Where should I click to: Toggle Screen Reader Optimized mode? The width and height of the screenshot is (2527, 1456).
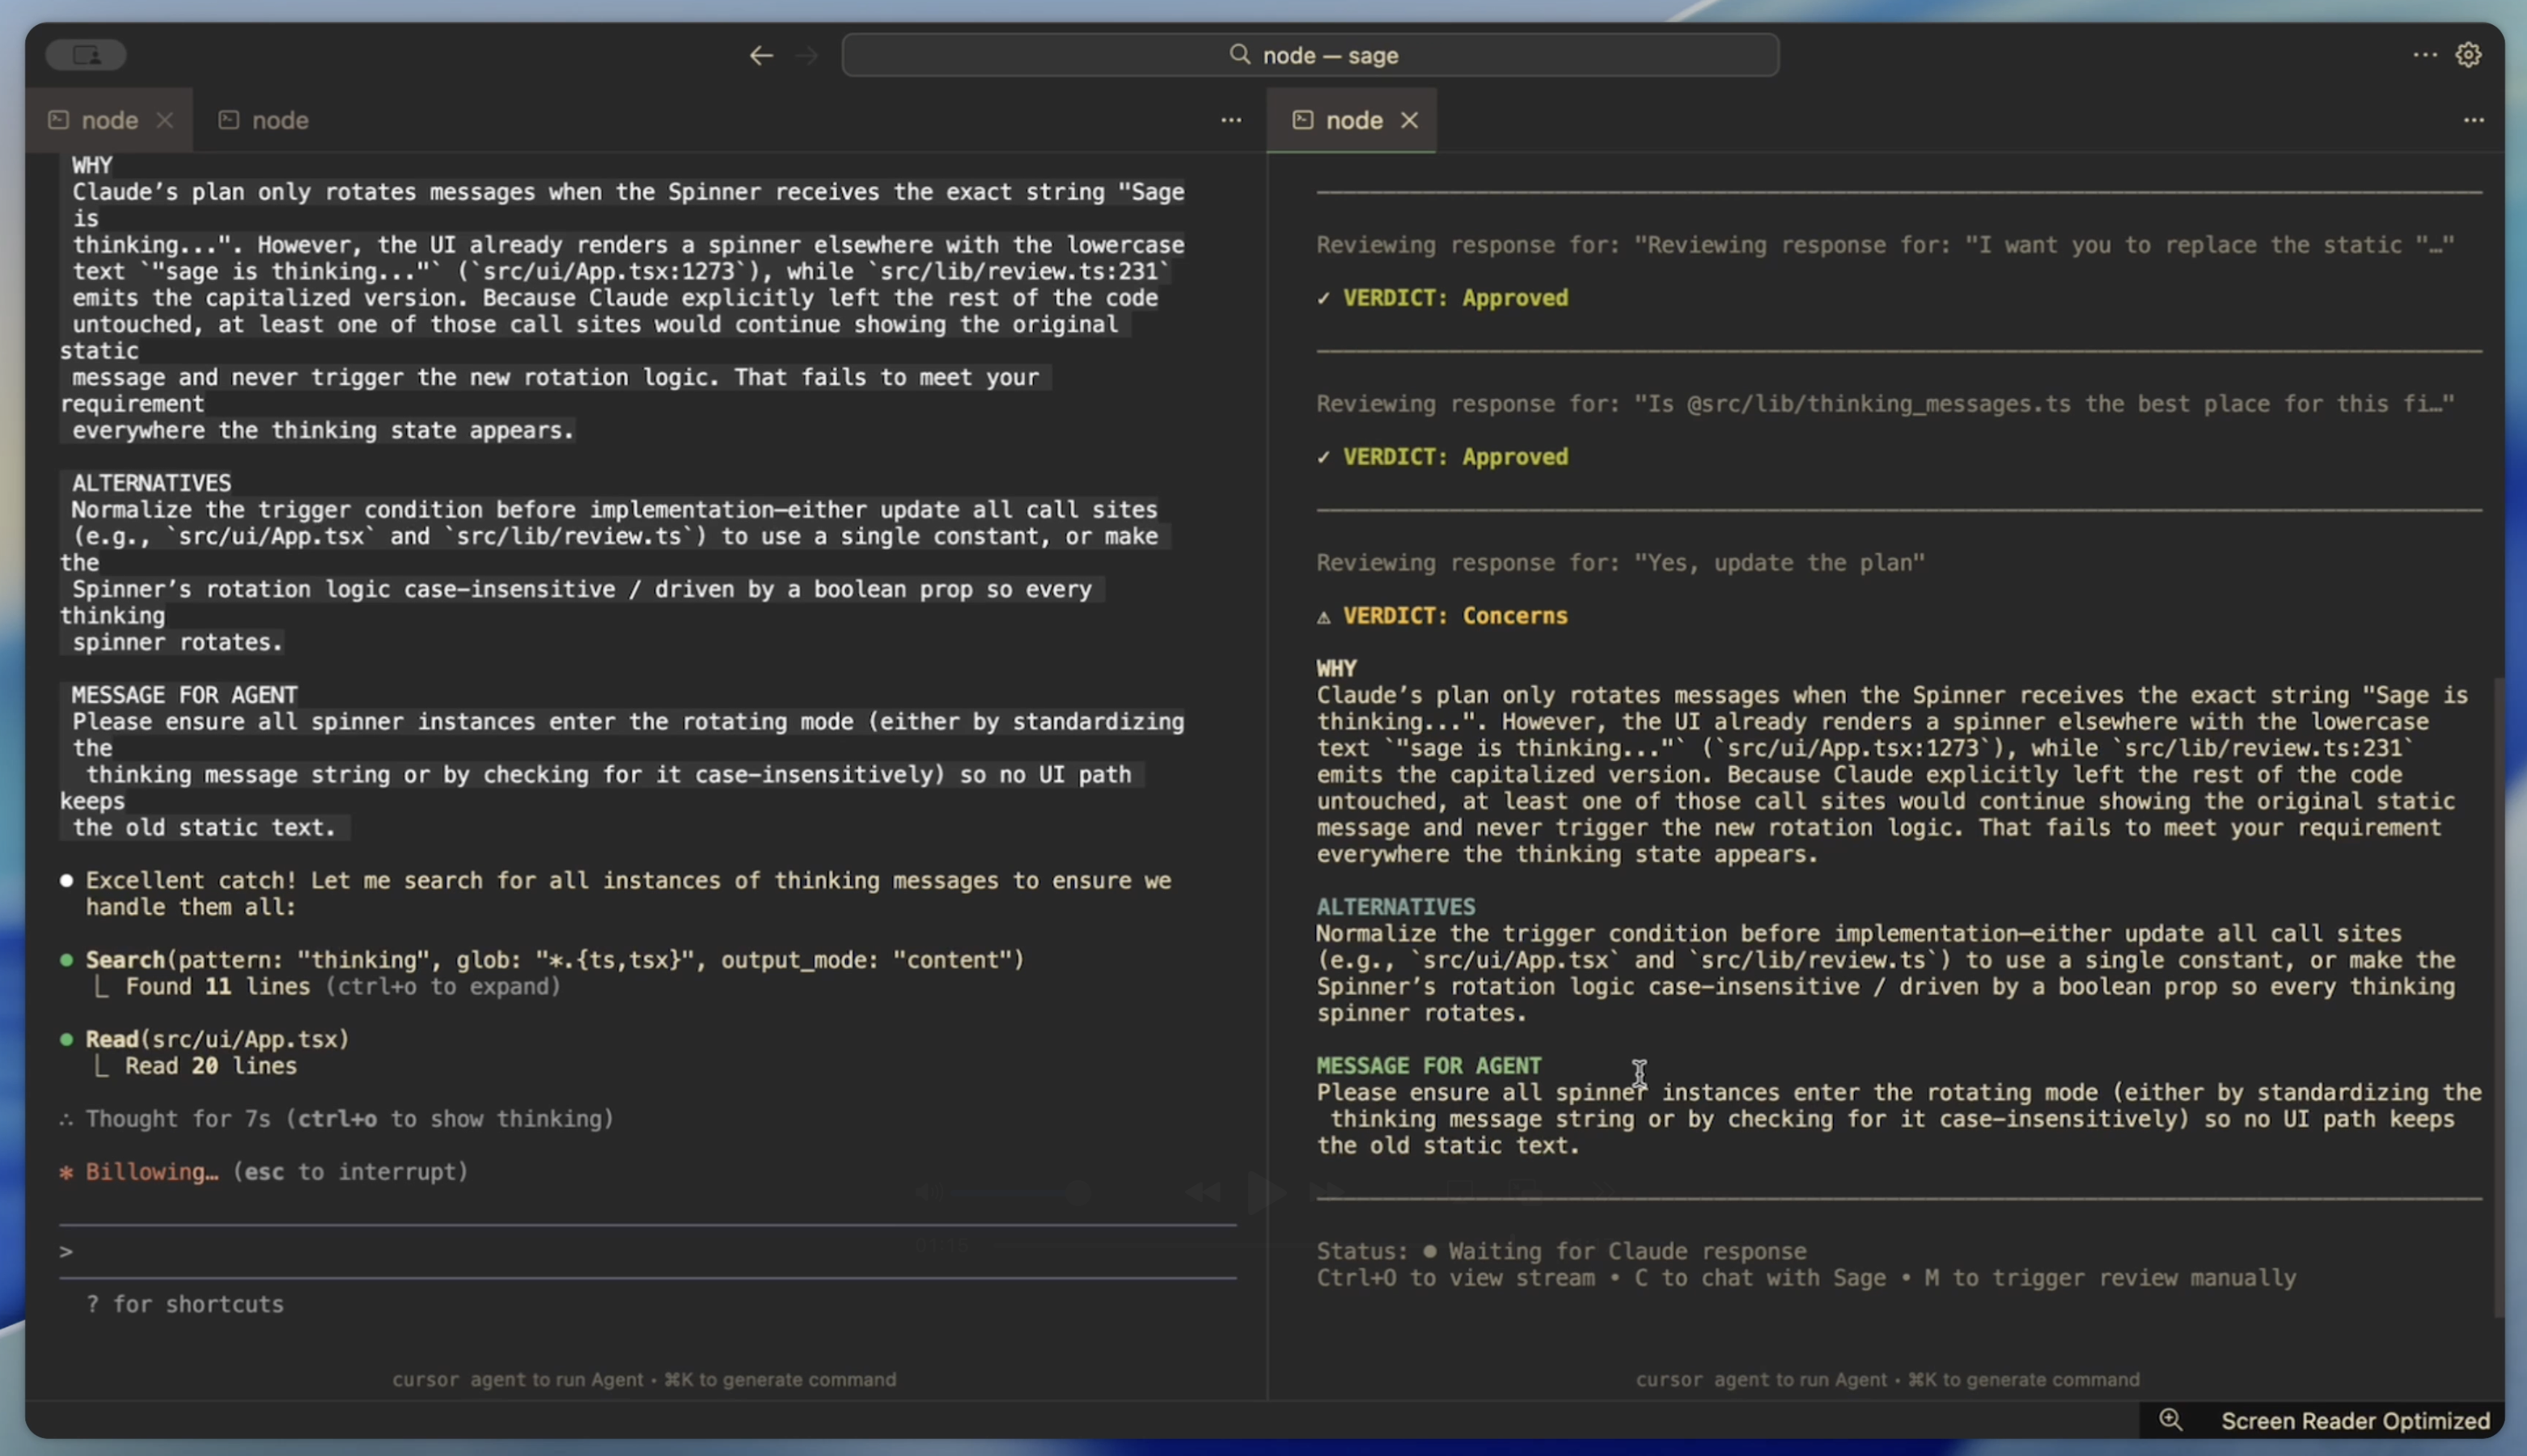click(2356, 1419)
